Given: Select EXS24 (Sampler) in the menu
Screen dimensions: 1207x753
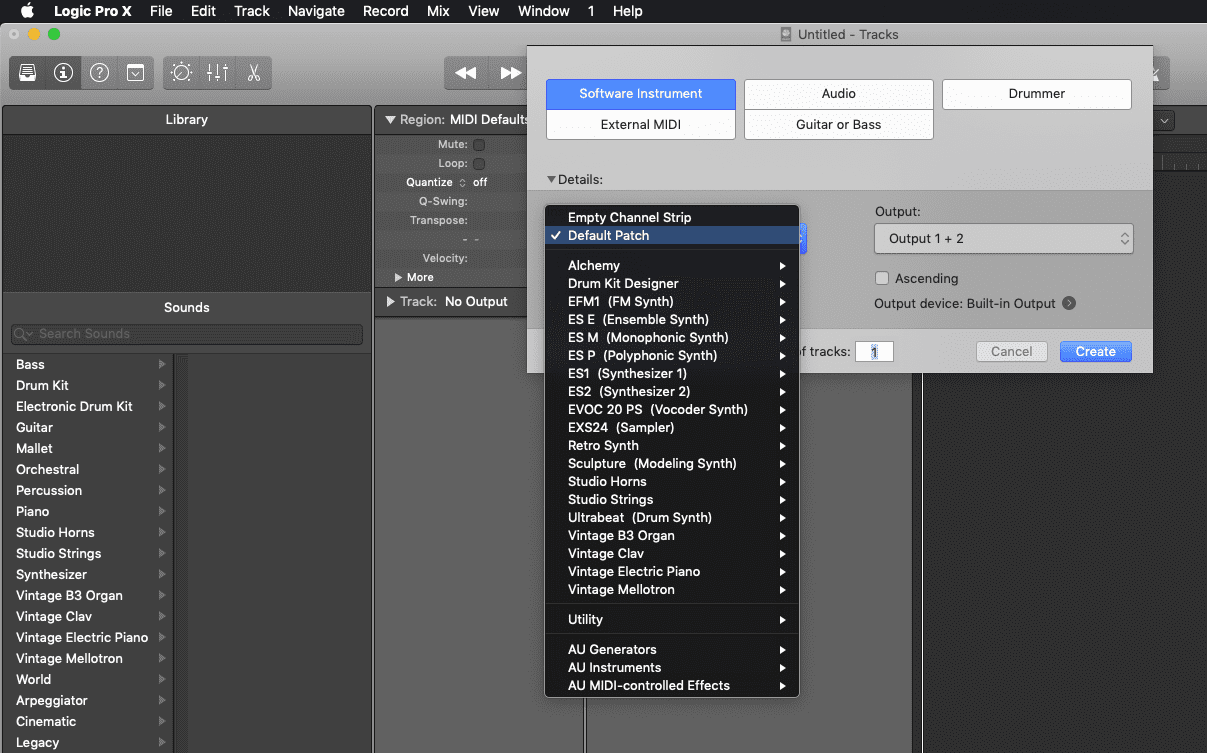Looking at the screenshot, I should click(672, 428).
